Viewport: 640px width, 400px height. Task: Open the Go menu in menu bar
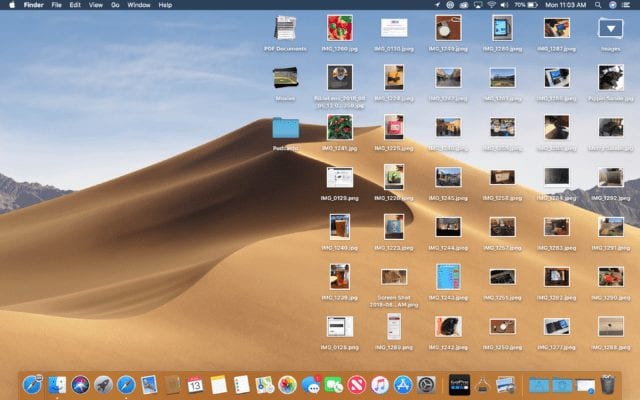click(x=115, y=5)
